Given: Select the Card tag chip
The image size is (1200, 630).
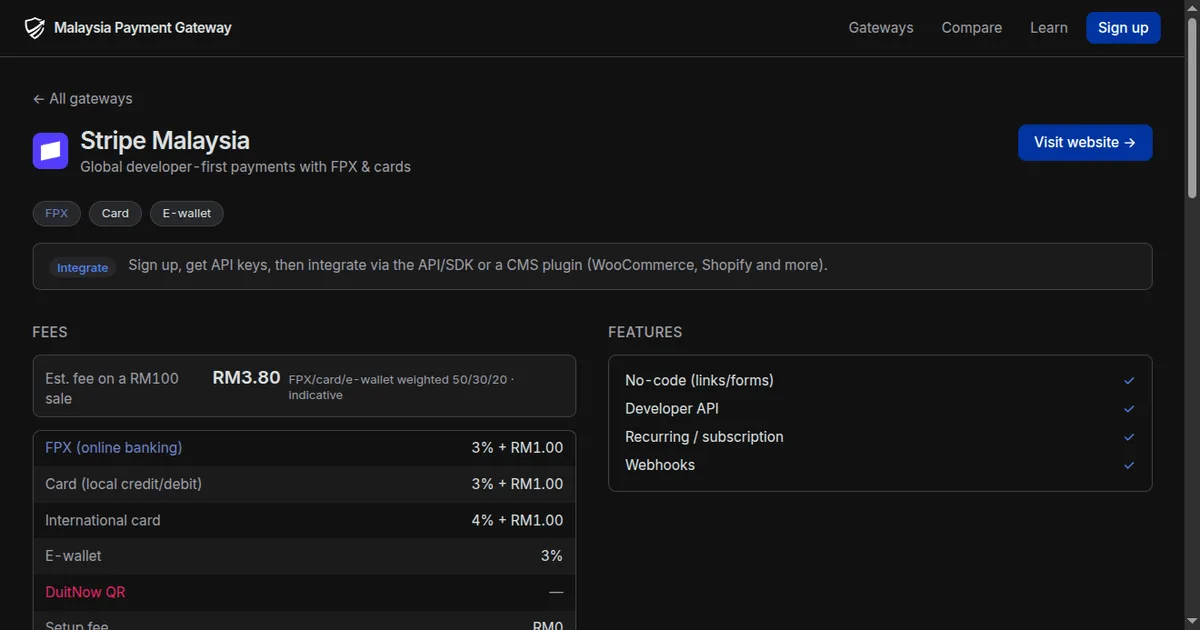Looking at the screenshot, I should 115,214.
